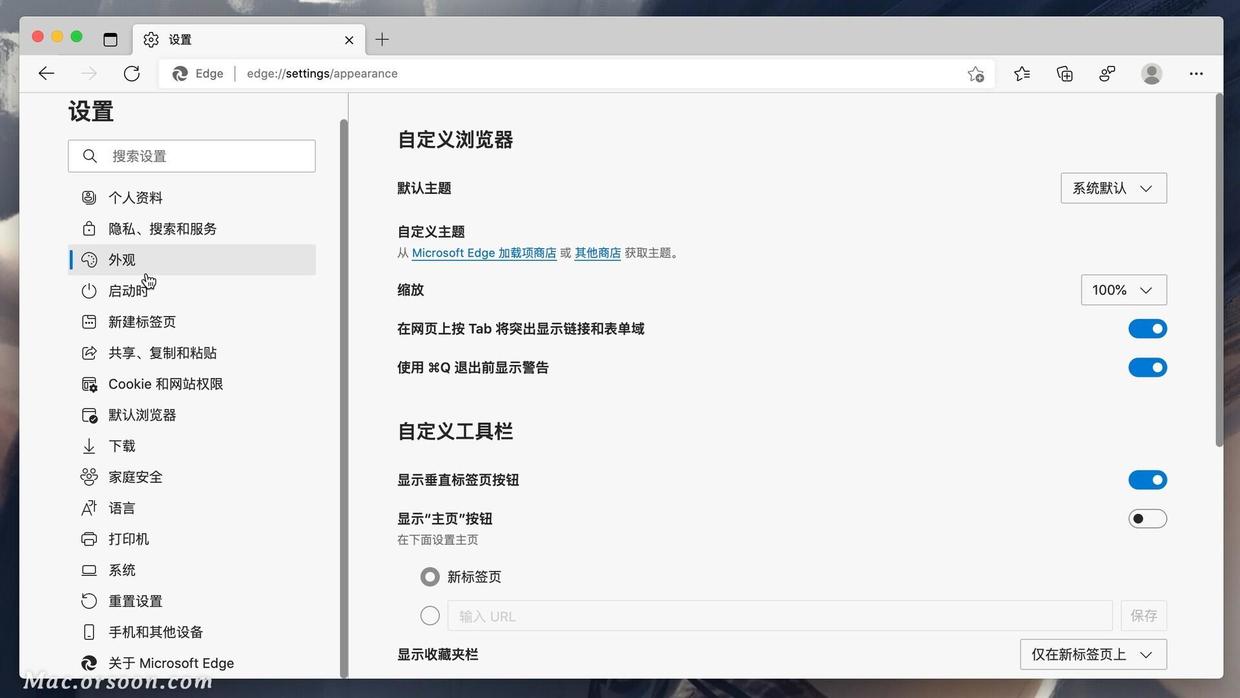Image resolution: width=1240 pixels, height=698 pixels.
Task: Select the 新标签页 radio option
Action: tap(429, 576)
